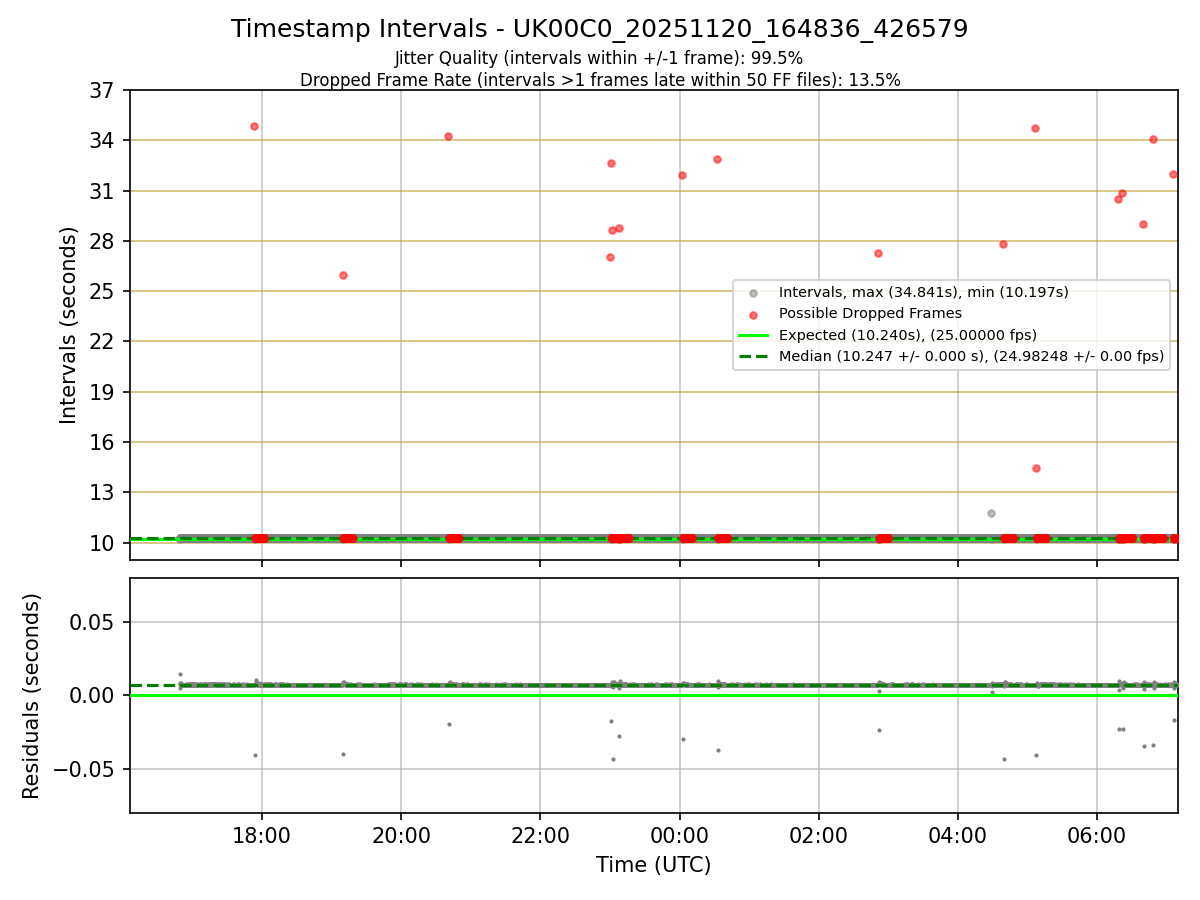Screen dimensions: 1200x900
Task: Select the highest red dot just before 18:00
Action: 254,126
